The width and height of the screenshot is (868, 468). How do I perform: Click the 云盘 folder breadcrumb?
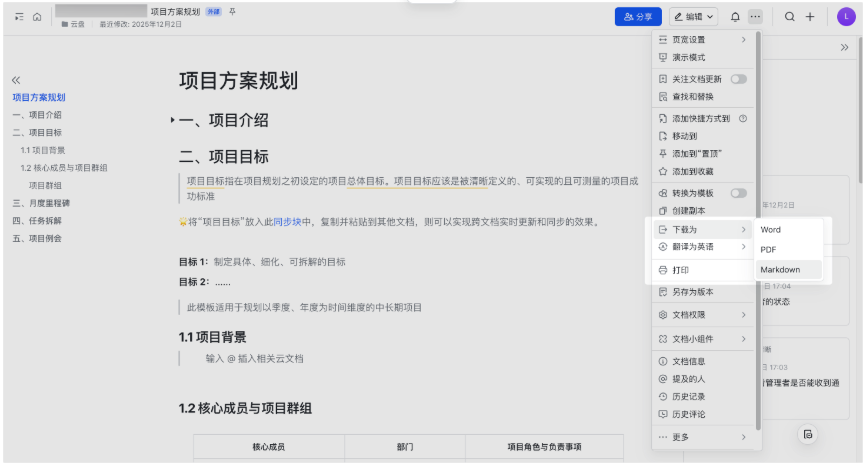coord(73,24)
